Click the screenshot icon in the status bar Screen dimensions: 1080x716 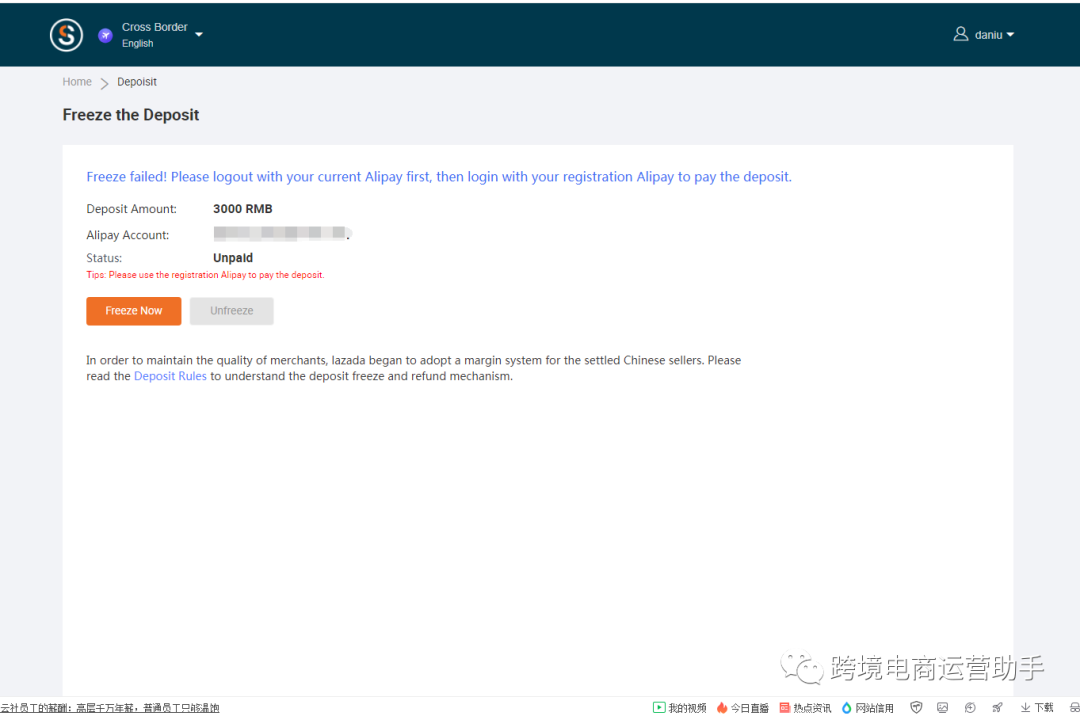coord(942,707)
